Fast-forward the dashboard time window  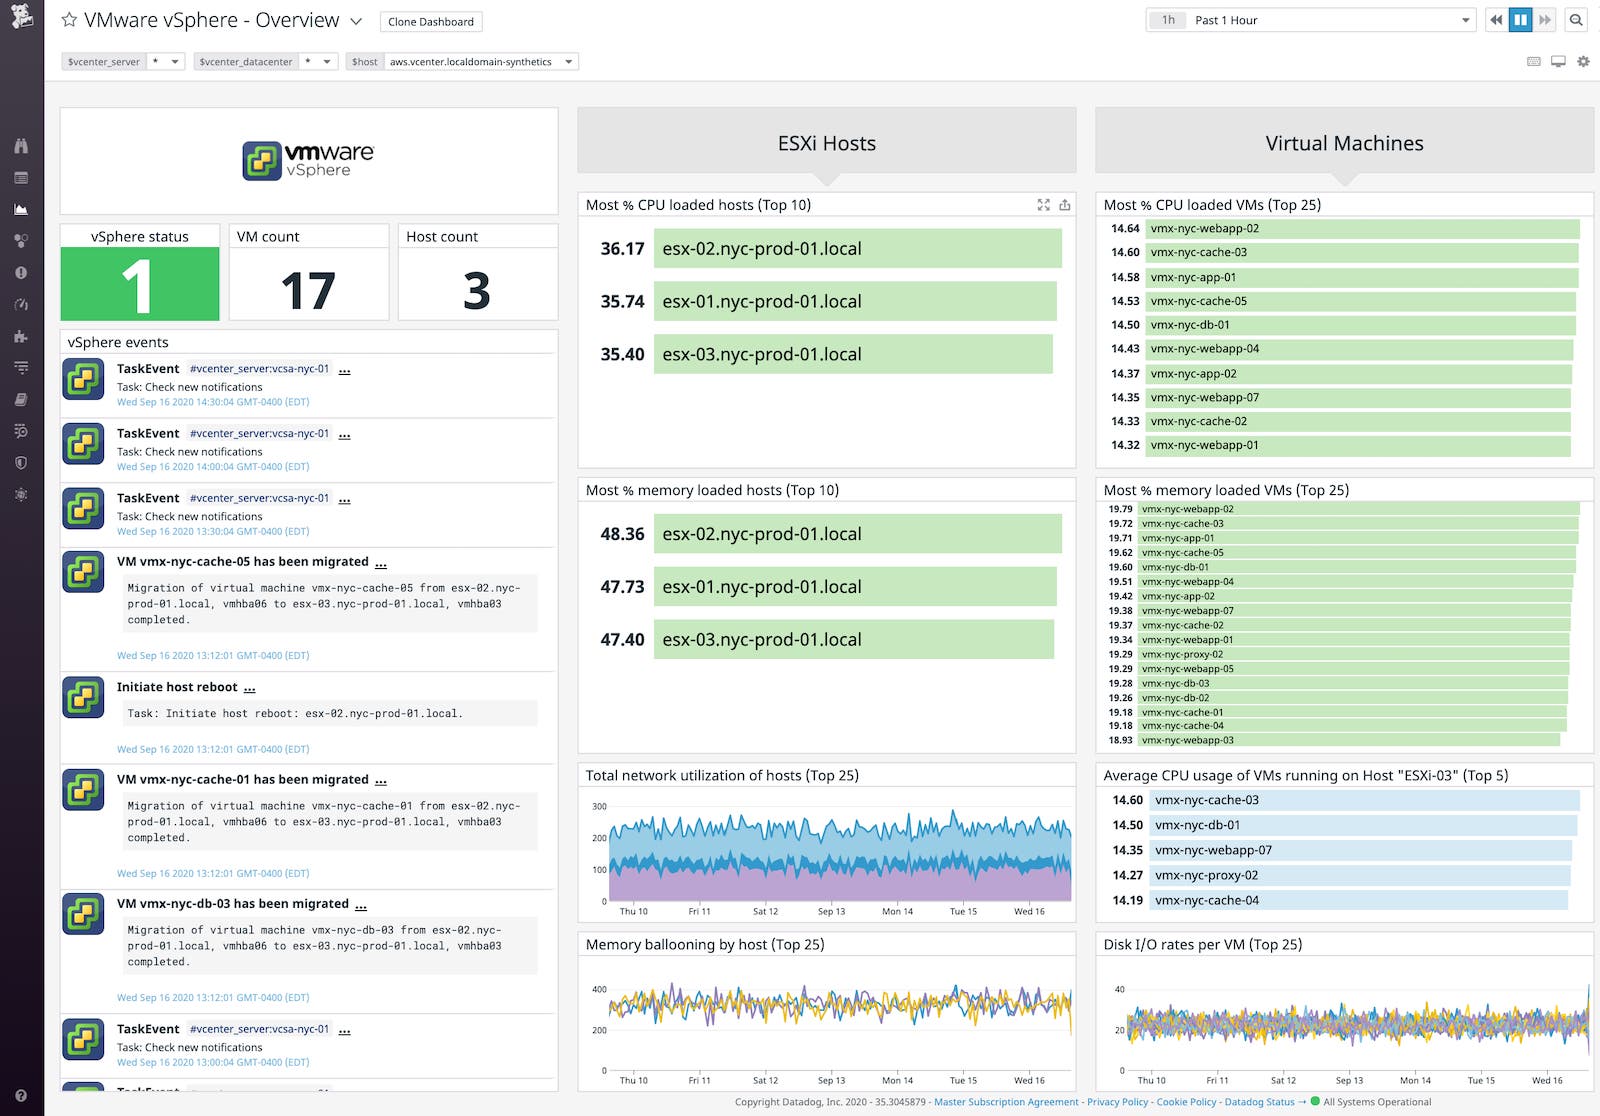[1545, 20]
